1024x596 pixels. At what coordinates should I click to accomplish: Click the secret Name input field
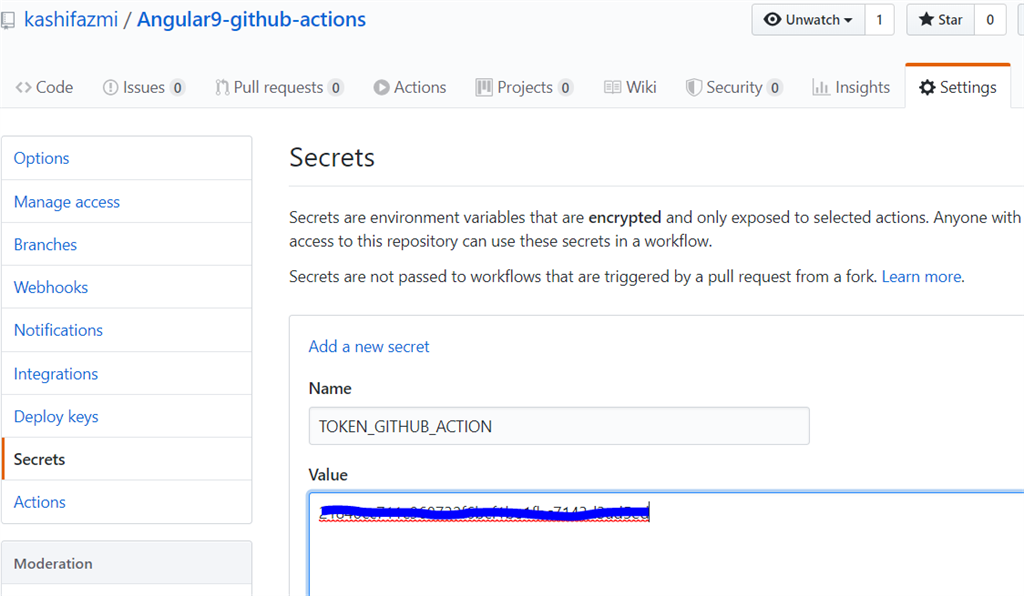pos(558,427)
